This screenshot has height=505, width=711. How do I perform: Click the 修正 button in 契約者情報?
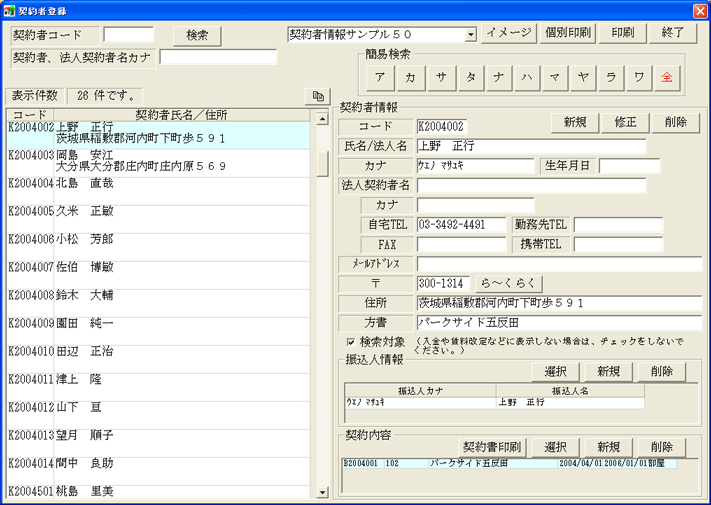[626, 122]
